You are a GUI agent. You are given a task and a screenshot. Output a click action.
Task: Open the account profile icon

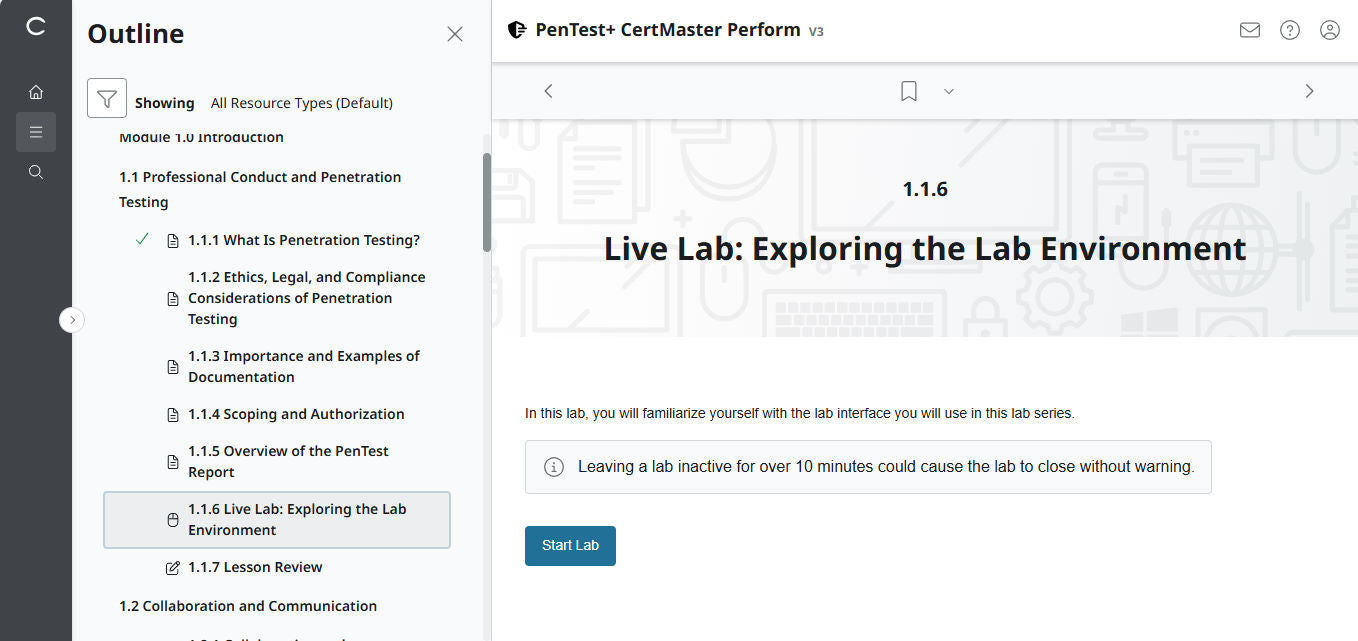pos(1329,30)
